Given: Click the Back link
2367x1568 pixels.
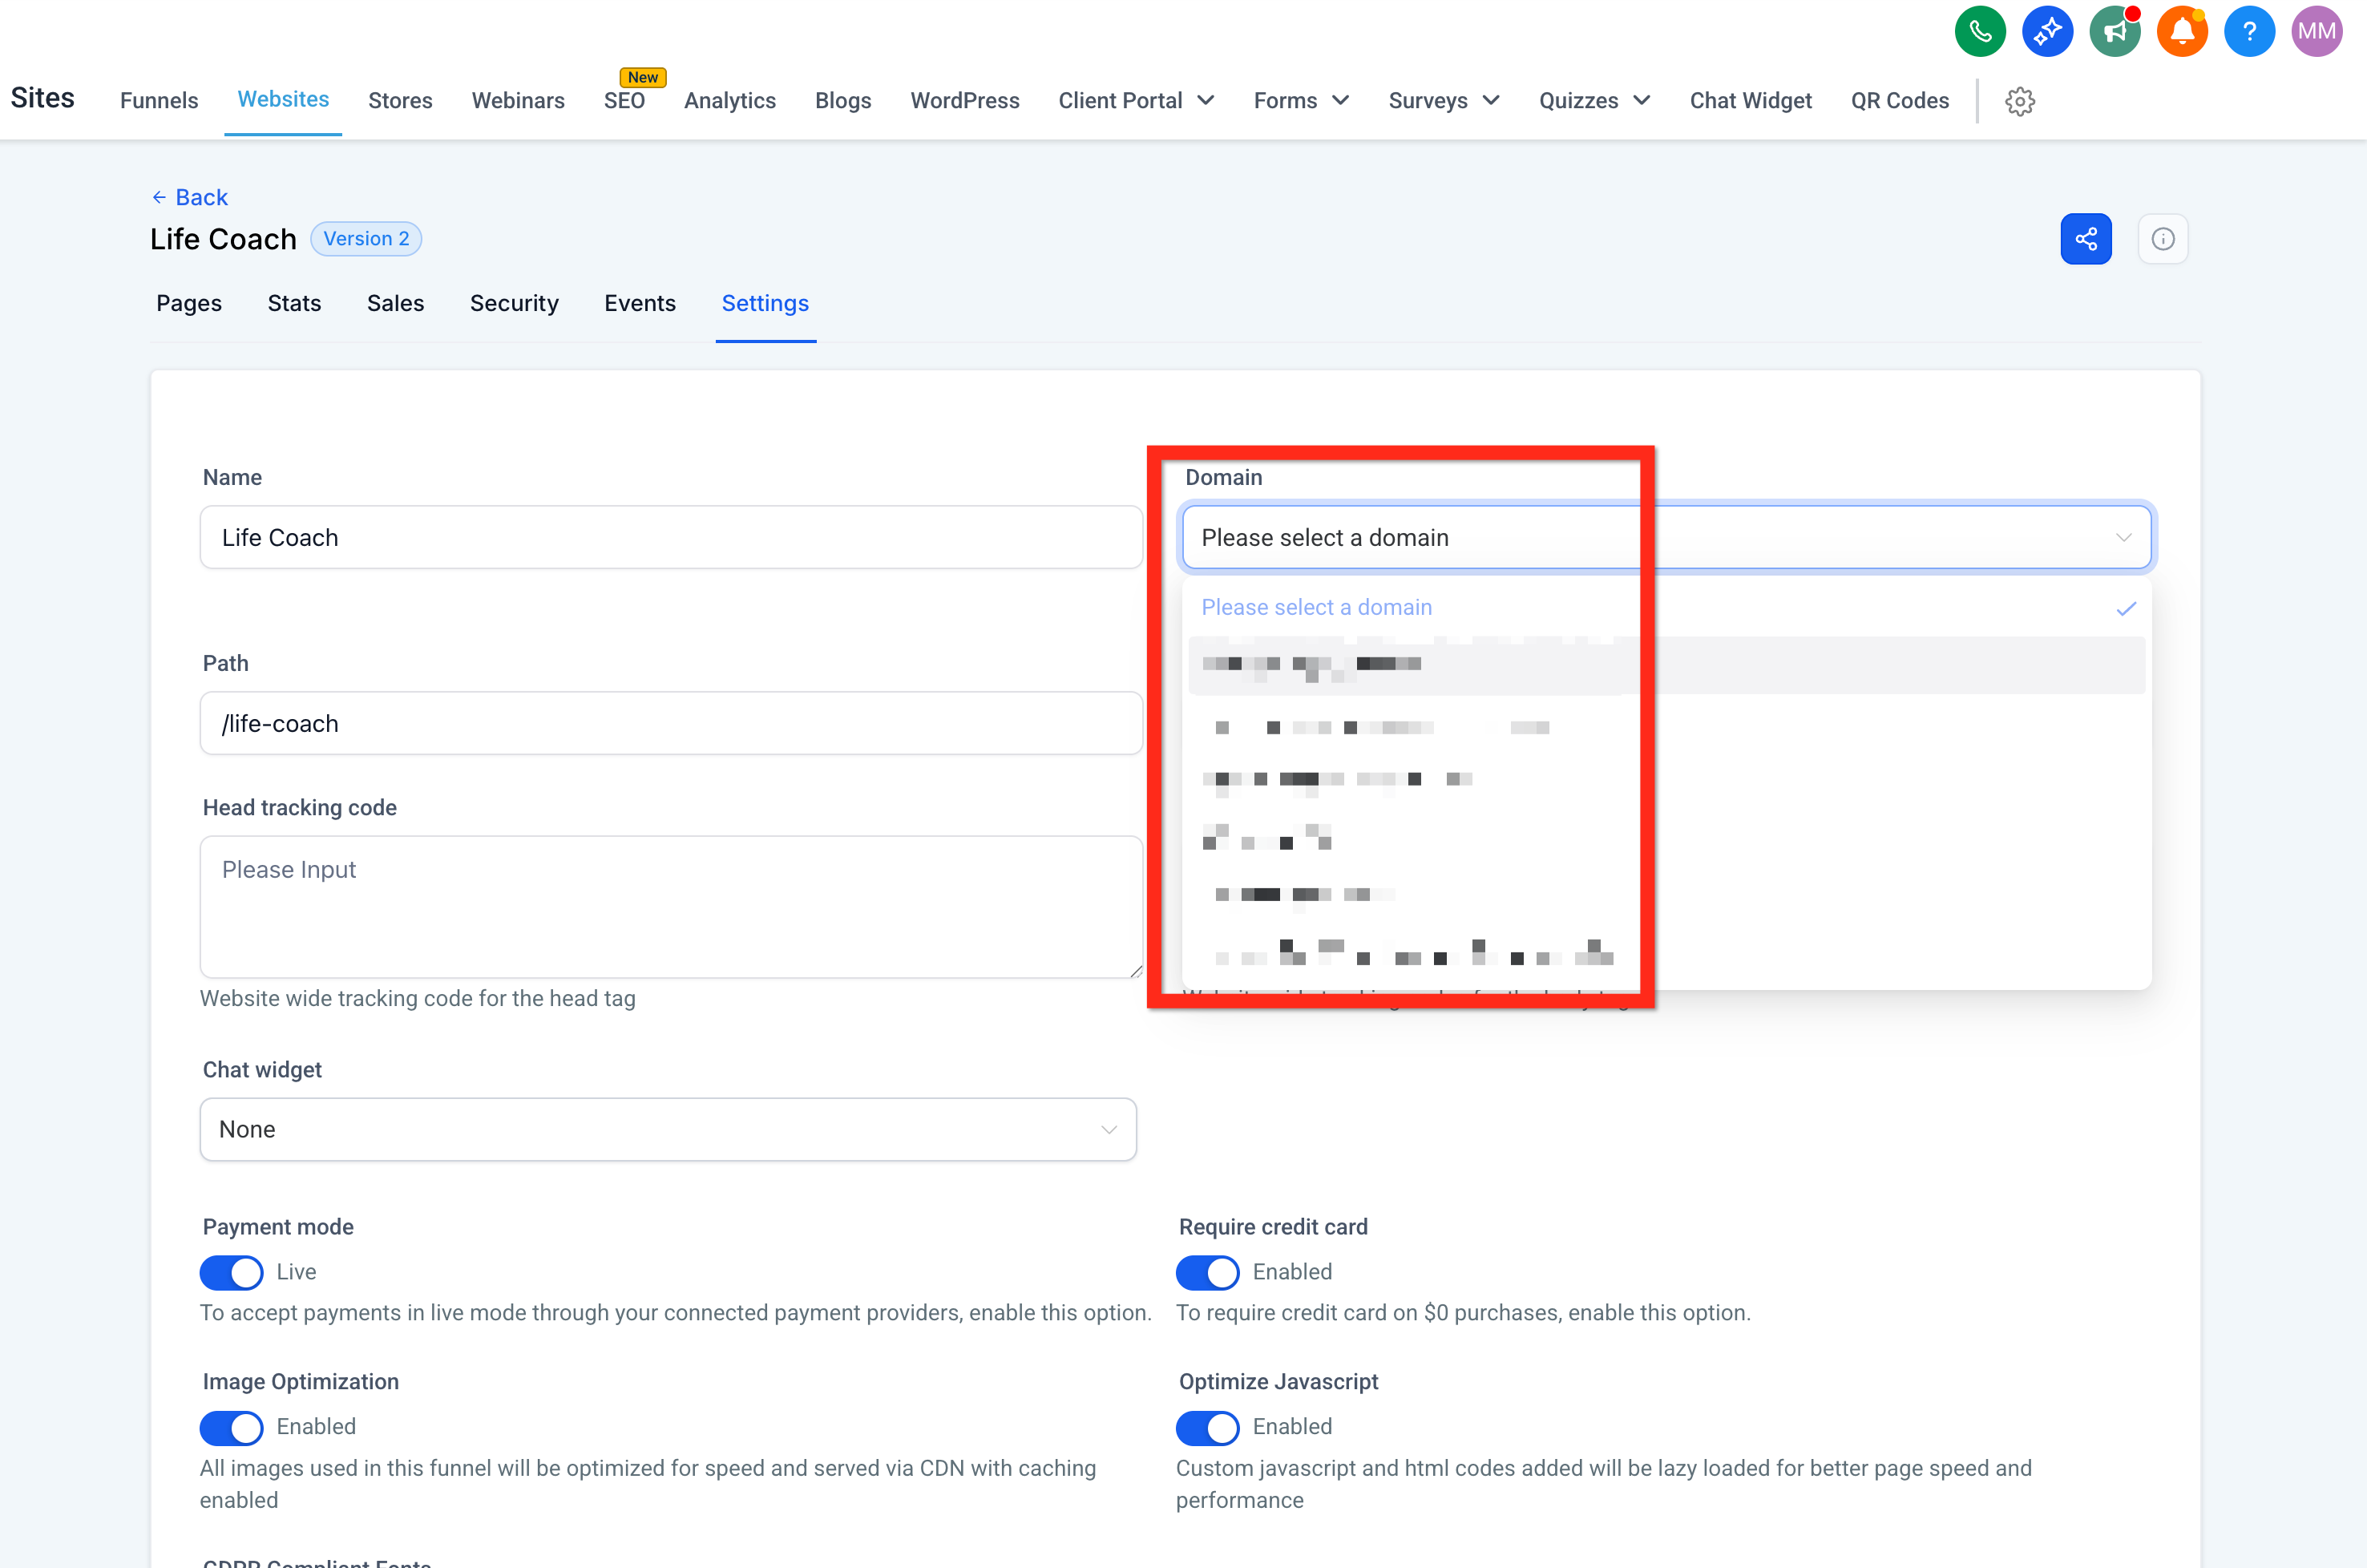Looking at the screenshot, I should (190, 197).
